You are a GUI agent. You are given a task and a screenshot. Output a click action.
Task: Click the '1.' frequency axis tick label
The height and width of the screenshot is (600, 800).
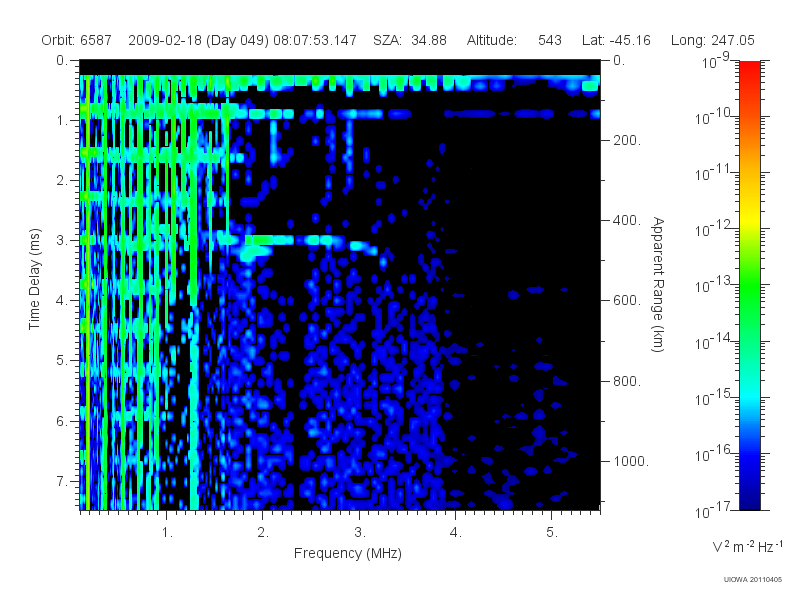[x=167, y=533]
